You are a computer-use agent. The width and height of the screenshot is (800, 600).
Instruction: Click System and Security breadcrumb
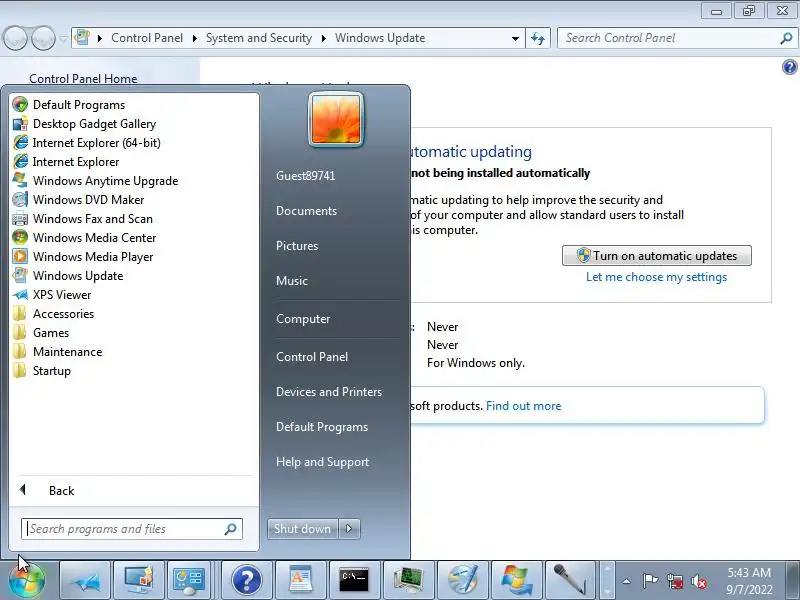259,38
